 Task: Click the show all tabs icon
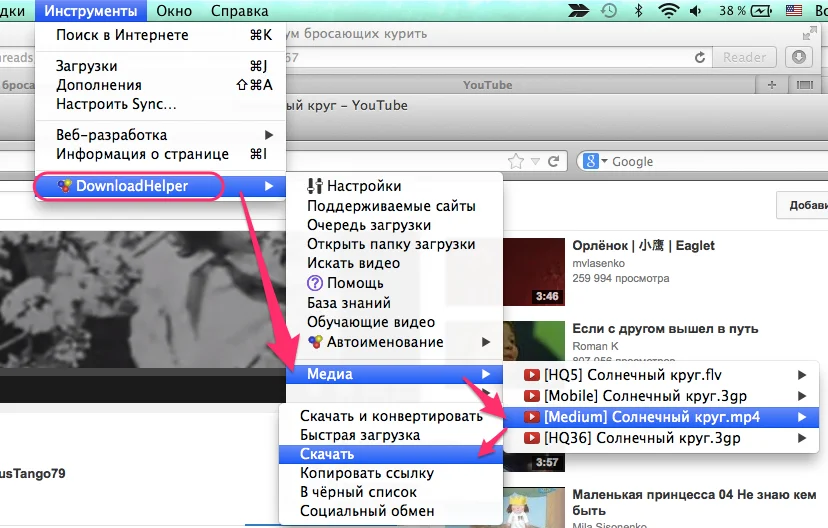805,85
